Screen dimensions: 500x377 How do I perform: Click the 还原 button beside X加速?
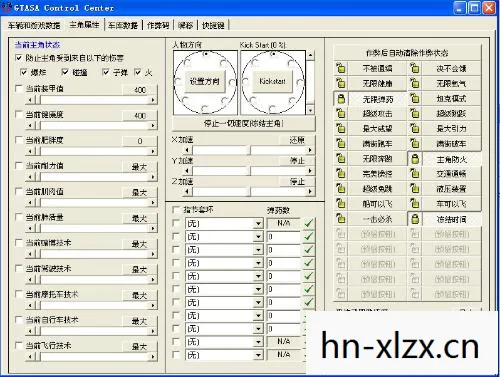click(297, 140)
